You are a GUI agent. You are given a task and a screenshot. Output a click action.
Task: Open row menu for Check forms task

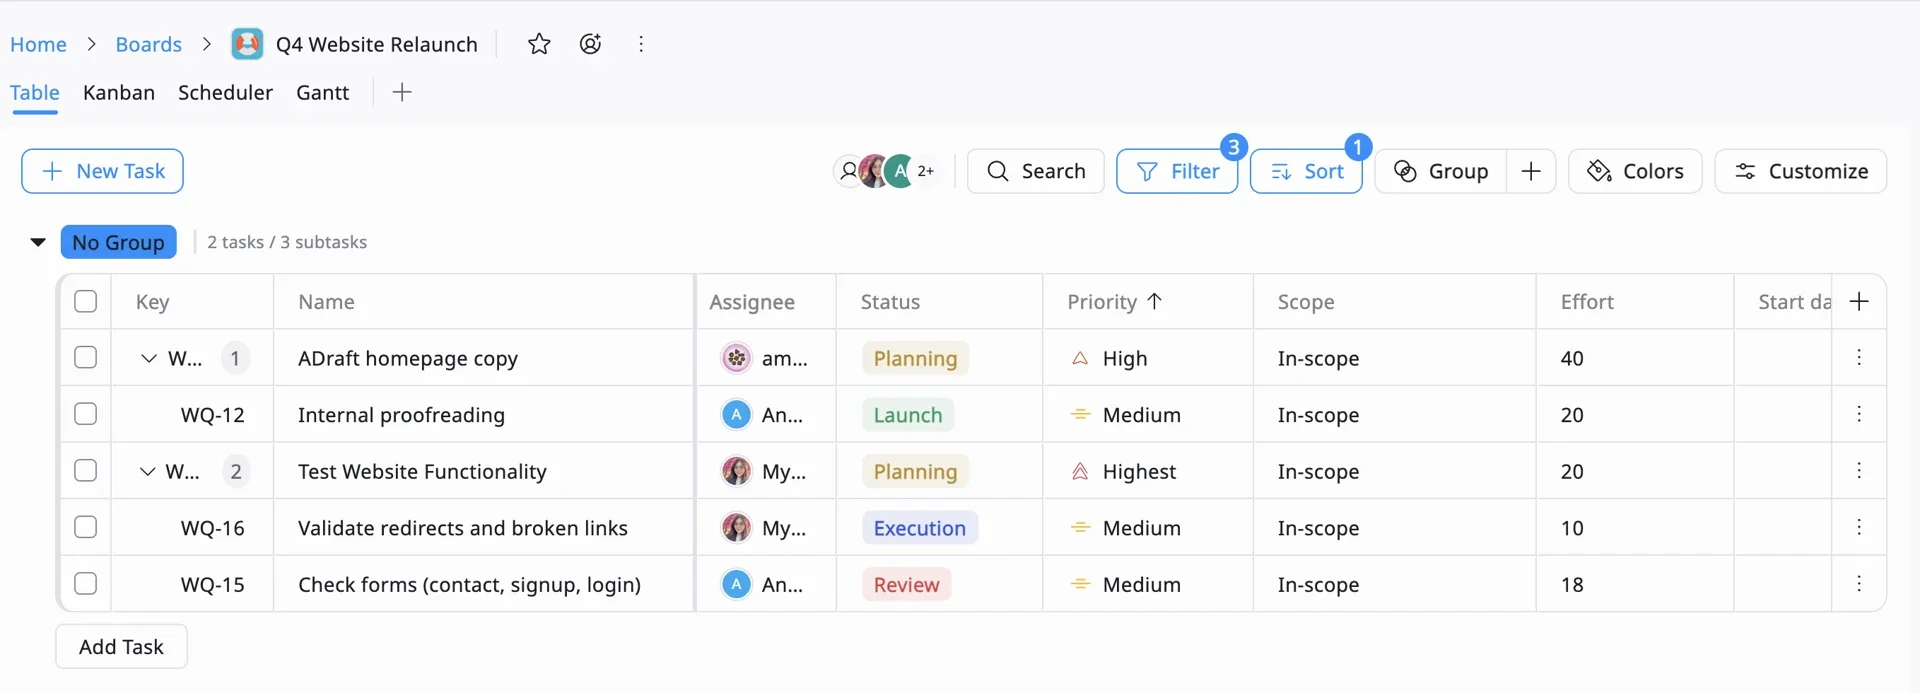coord(1859,584)
